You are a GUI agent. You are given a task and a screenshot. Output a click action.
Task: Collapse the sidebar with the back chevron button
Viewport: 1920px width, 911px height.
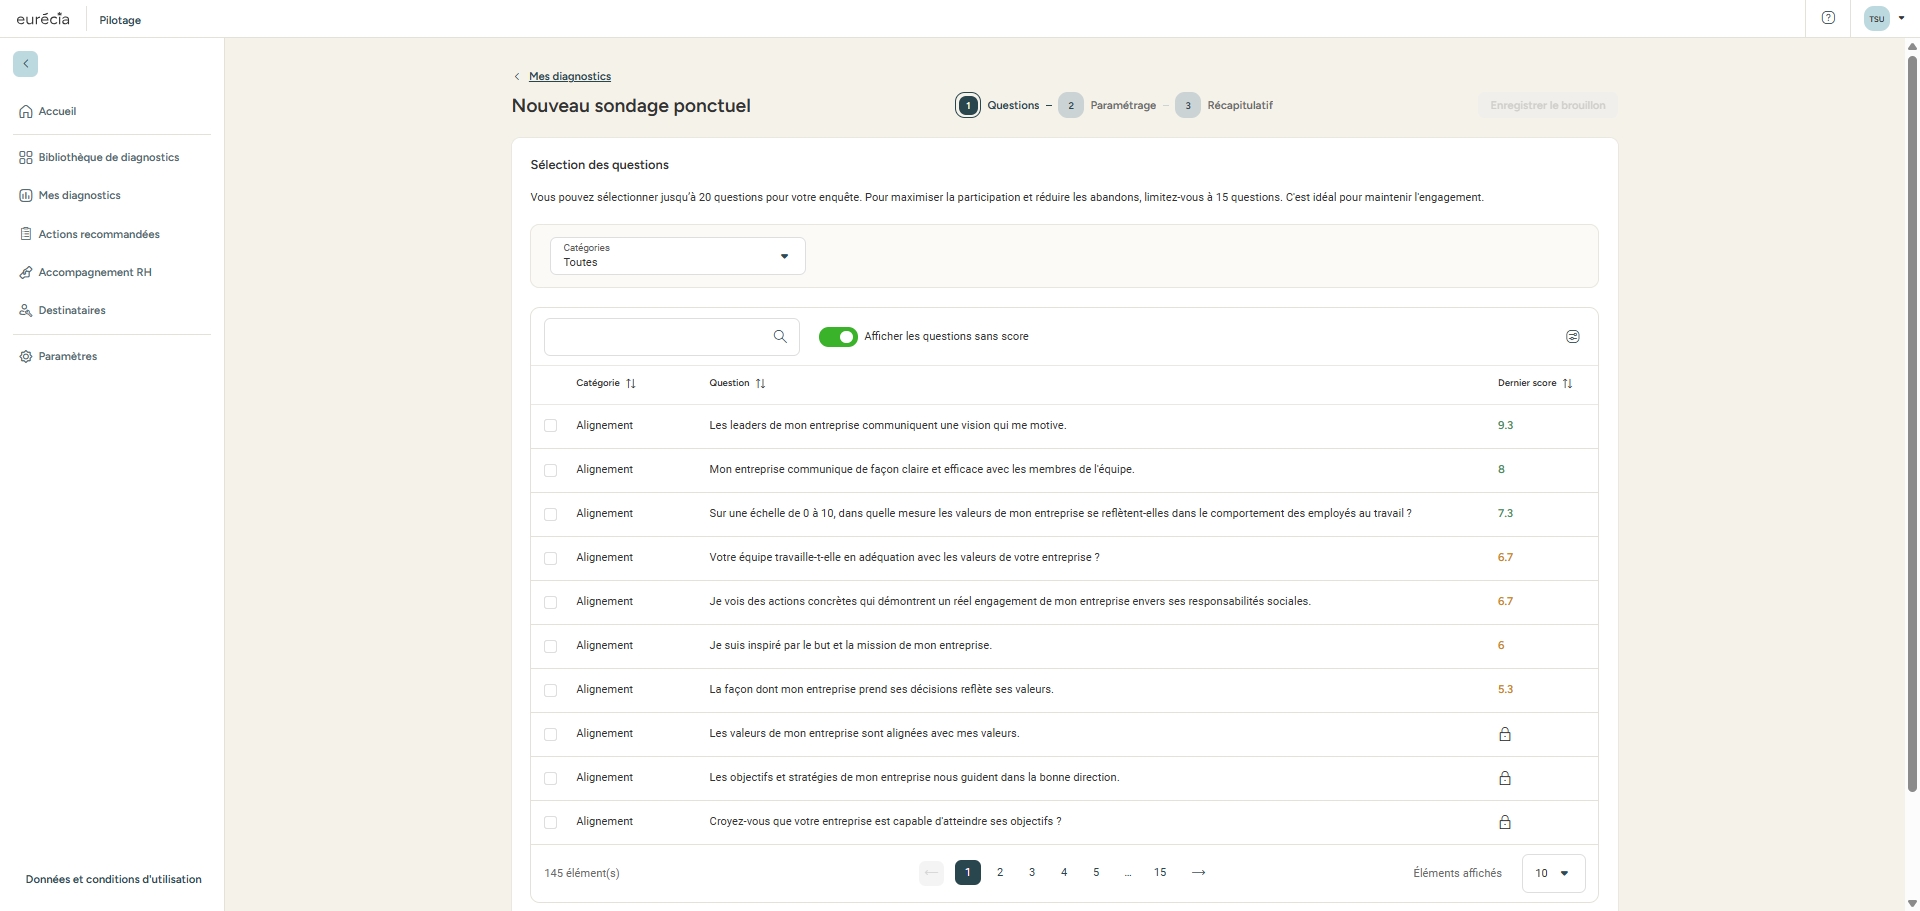pyautogui.click(x=25, y=64)
